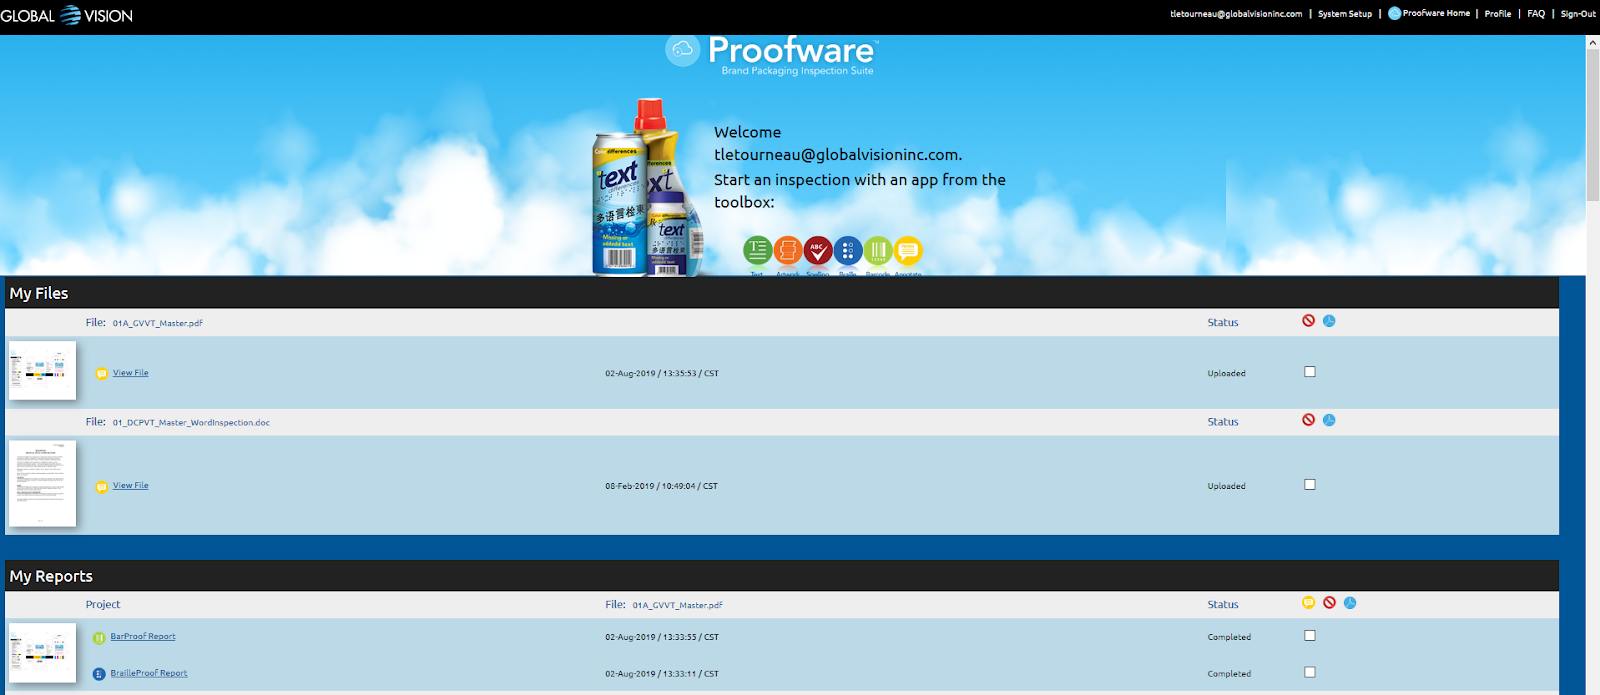Open the BarProof Report link
The image size is (1600, 695).
click(x=143, y=637)
